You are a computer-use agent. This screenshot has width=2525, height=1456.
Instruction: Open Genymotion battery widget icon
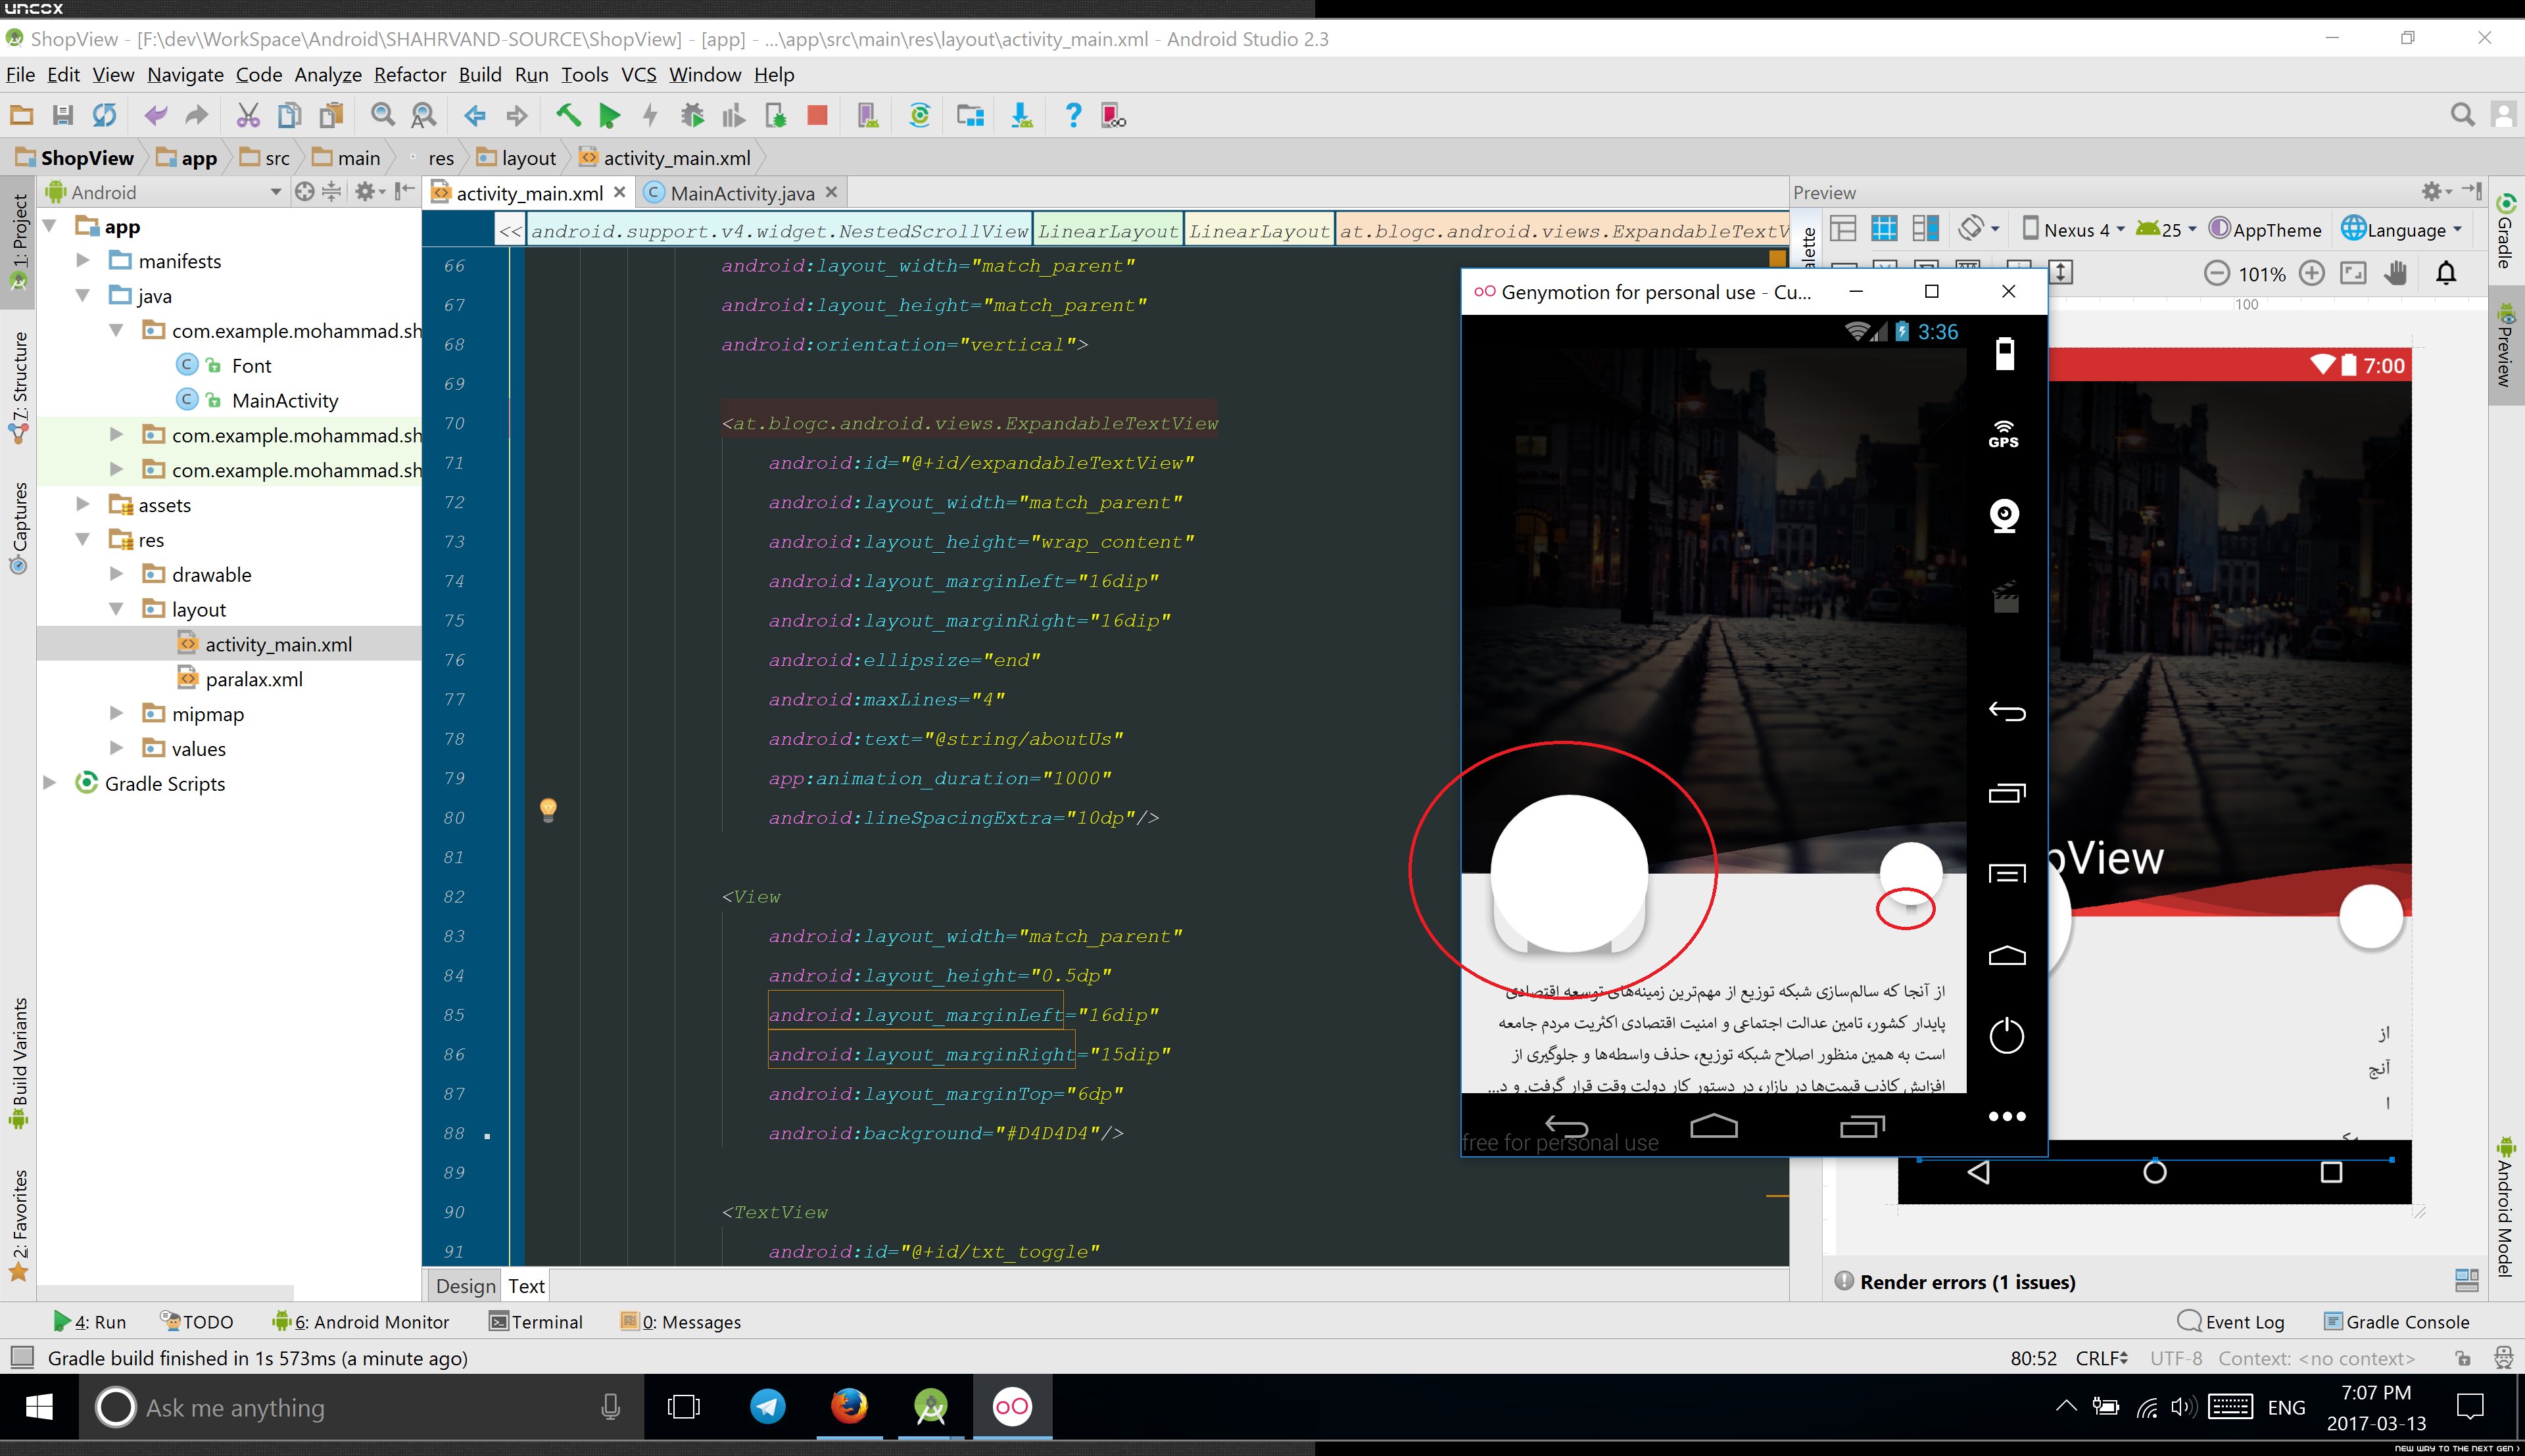pyautogui.click(x=2005, y=353)
